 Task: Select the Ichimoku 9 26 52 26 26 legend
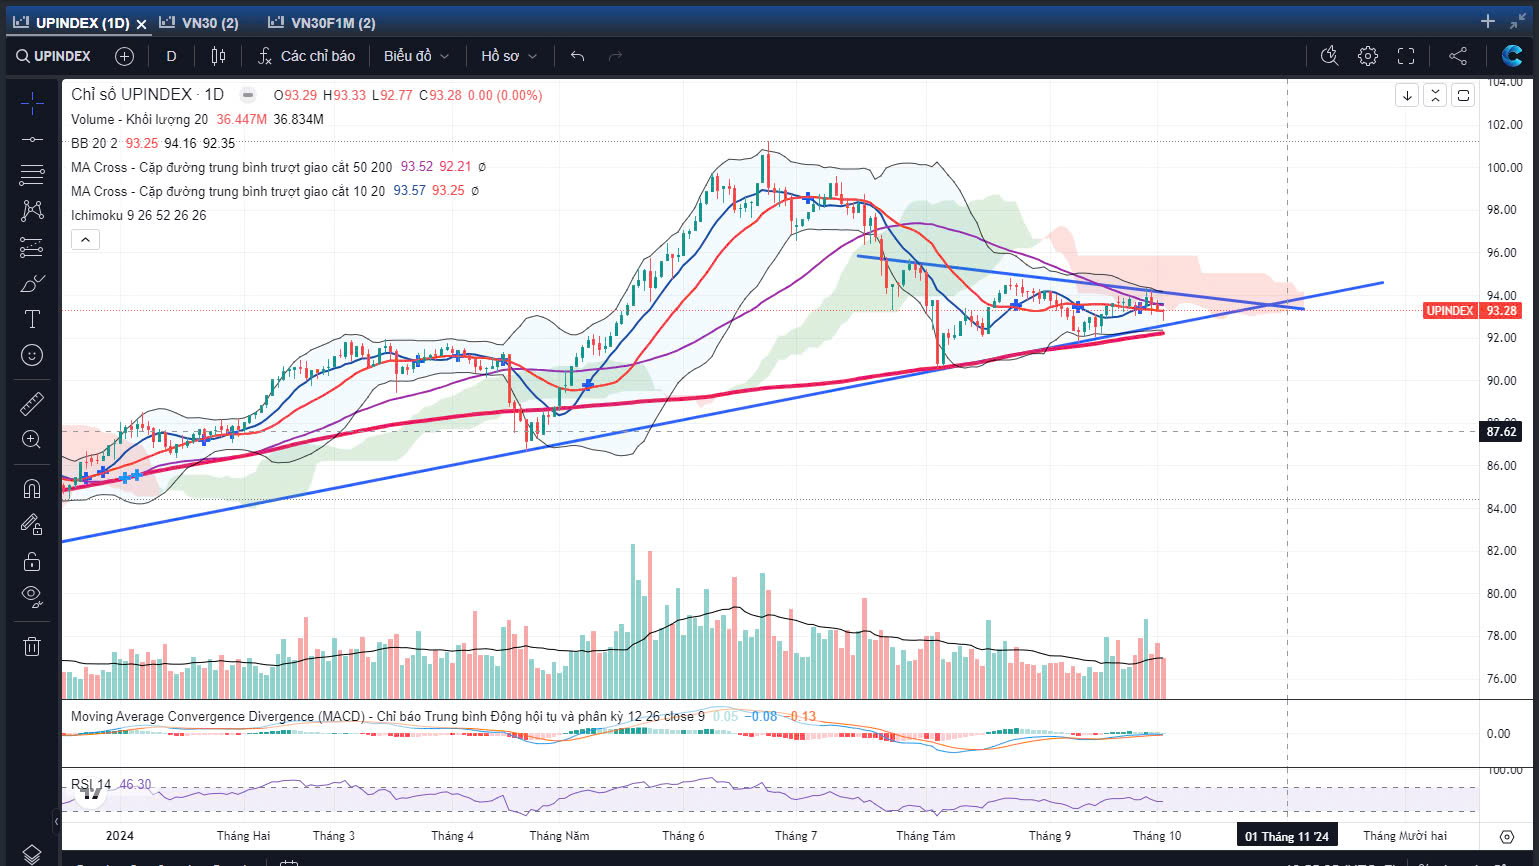138,215
